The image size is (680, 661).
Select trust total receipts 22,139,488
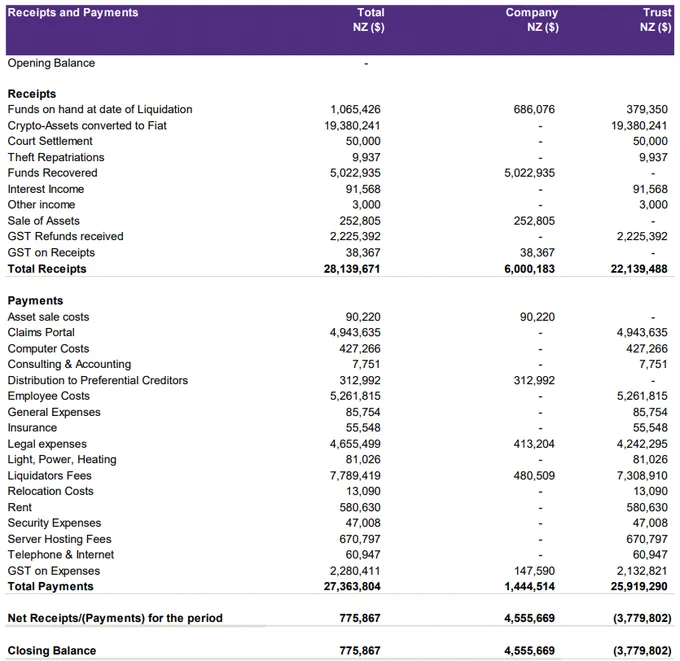click(639, 269)
